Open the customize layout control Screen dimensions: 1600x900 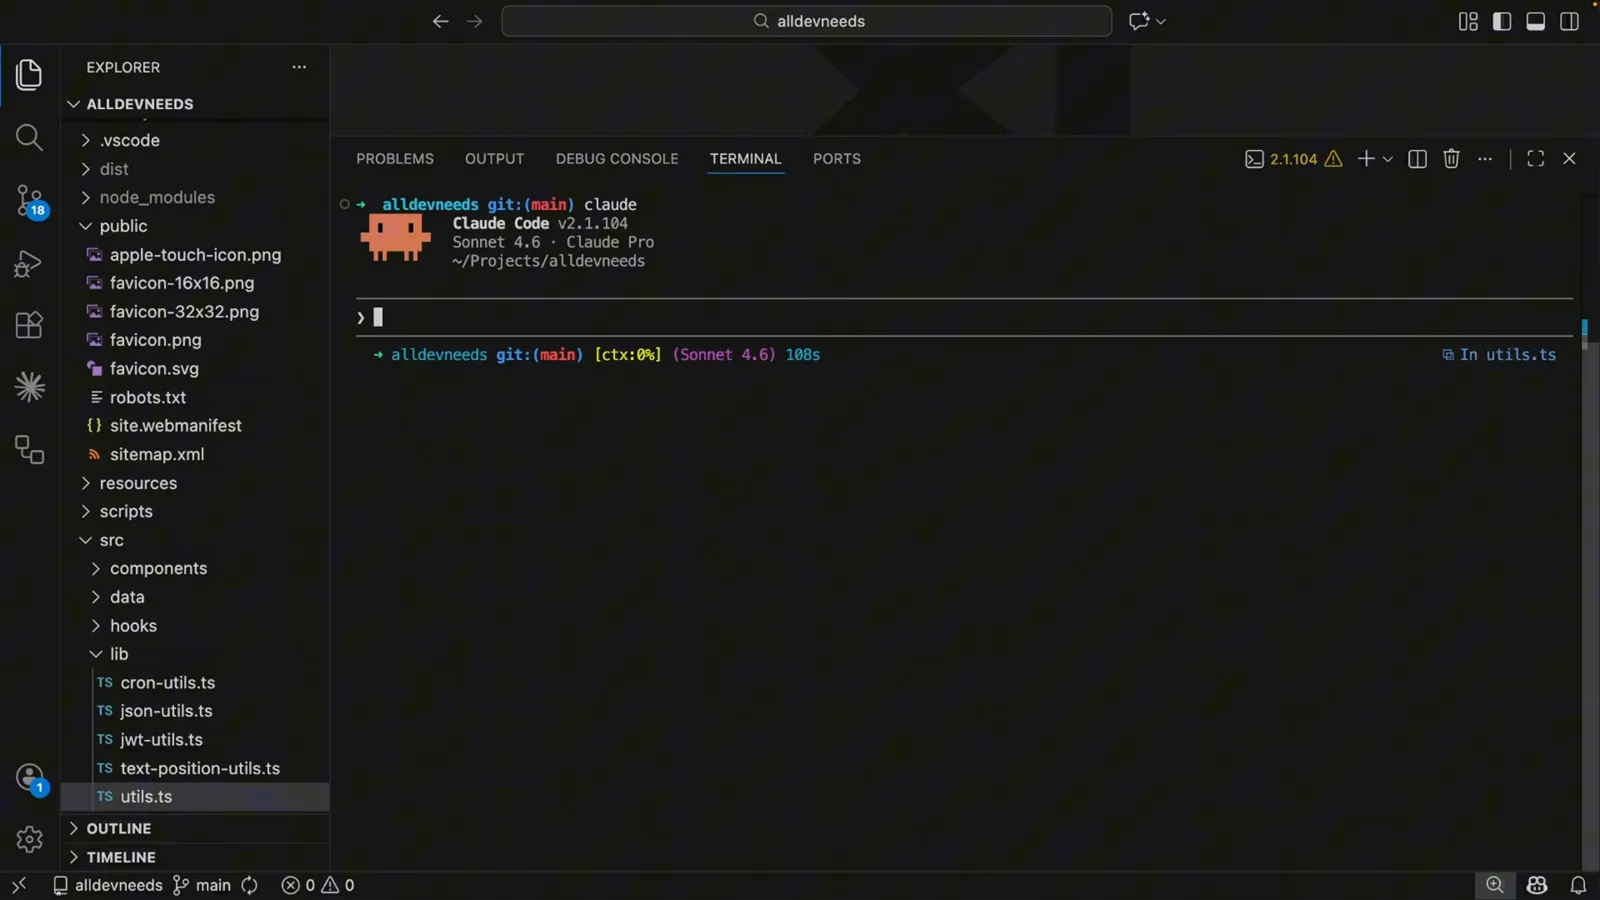[1468, 21]
